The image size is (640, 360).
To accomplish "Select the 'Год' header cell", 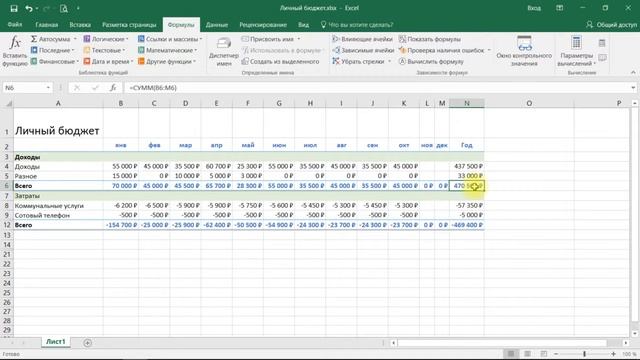I will click(x=467, y=145).
